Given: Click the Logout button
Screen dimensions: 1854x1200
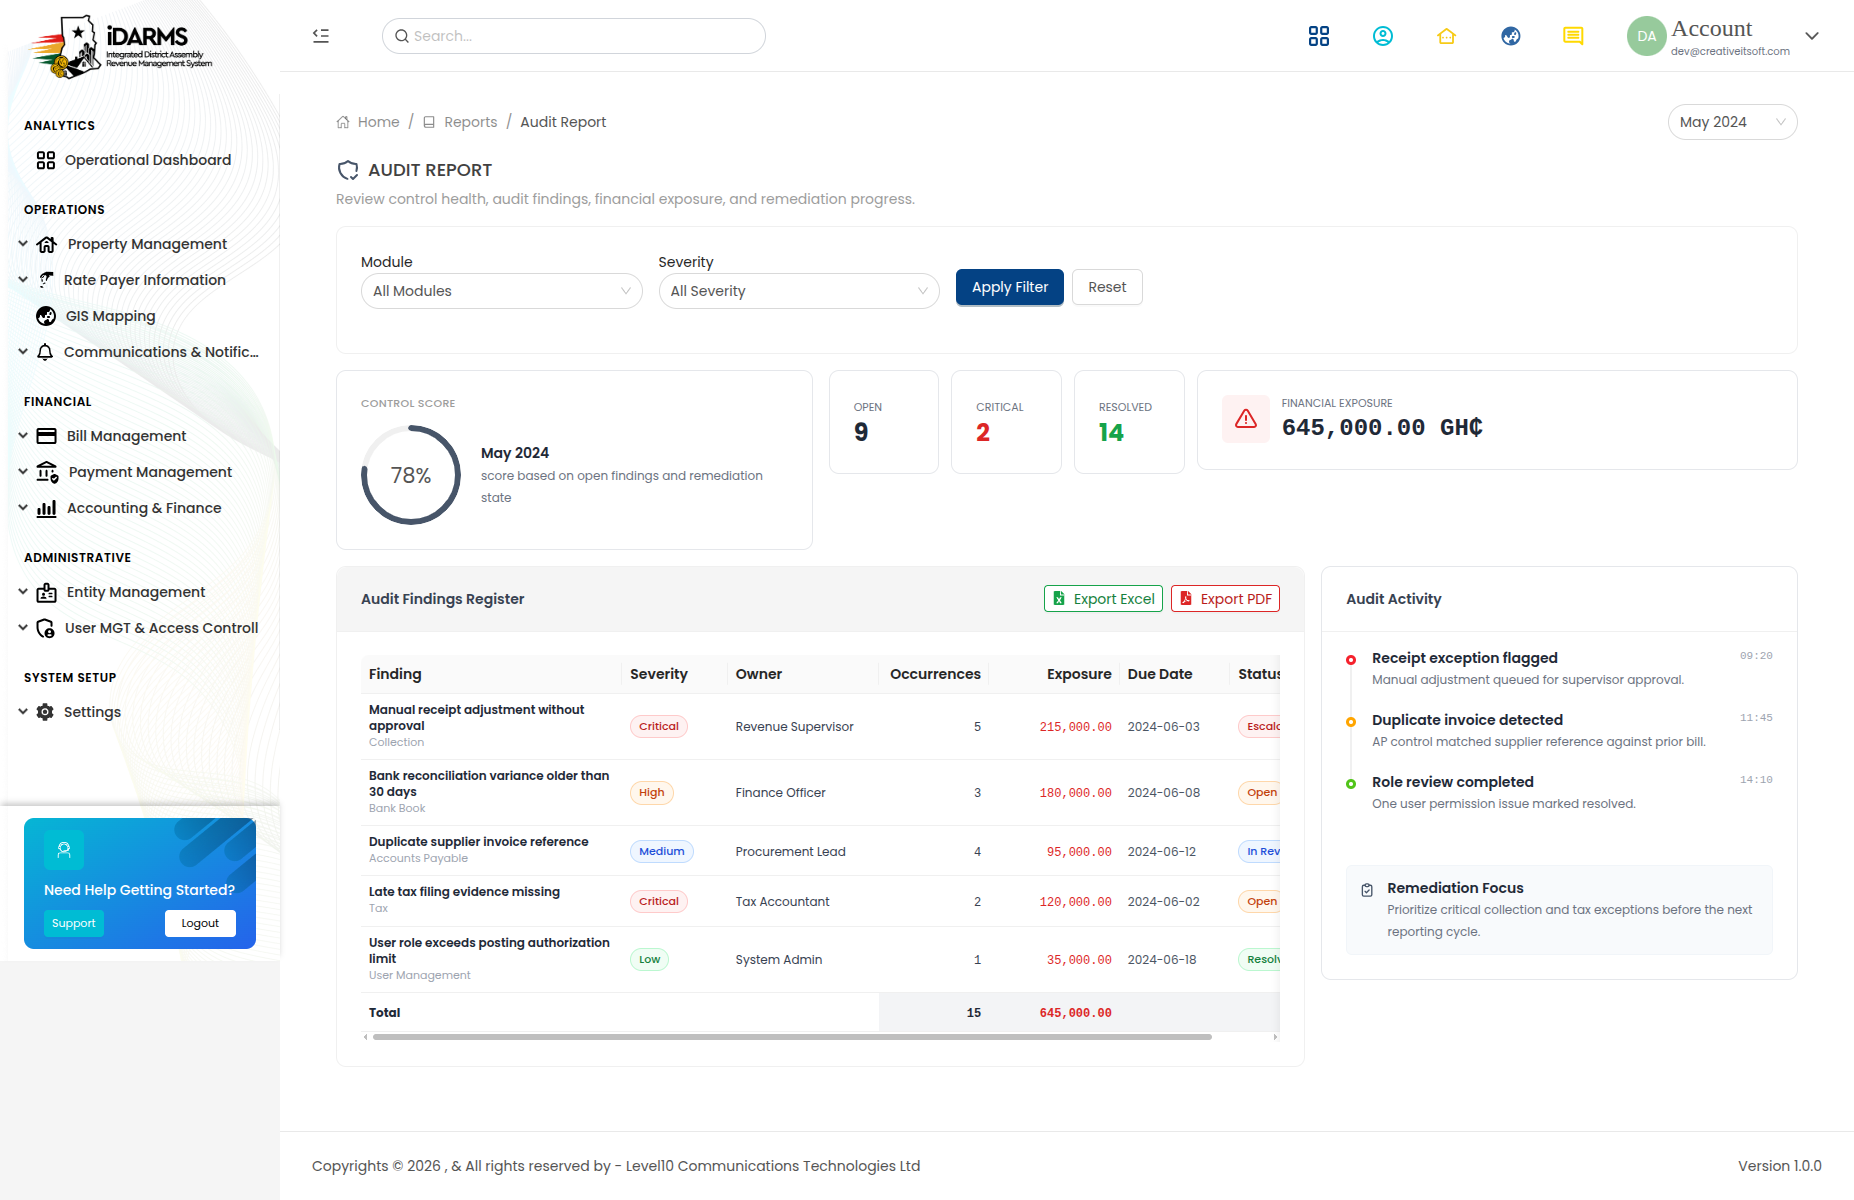Looking at the screenshot, I should coord(200,923).
